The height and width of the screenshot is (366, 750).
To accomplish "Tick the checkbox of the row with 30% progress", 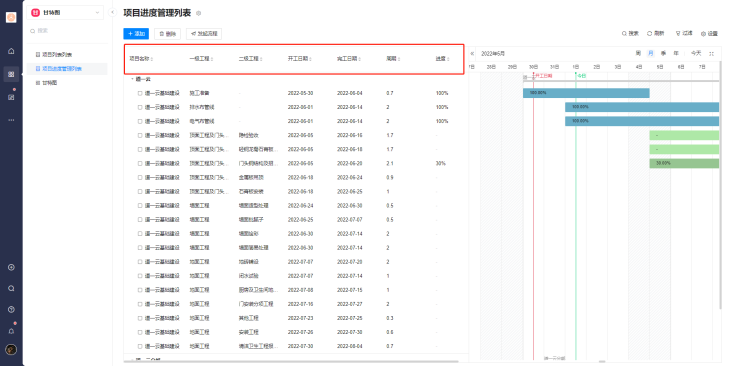I will (x=140, y=164).
